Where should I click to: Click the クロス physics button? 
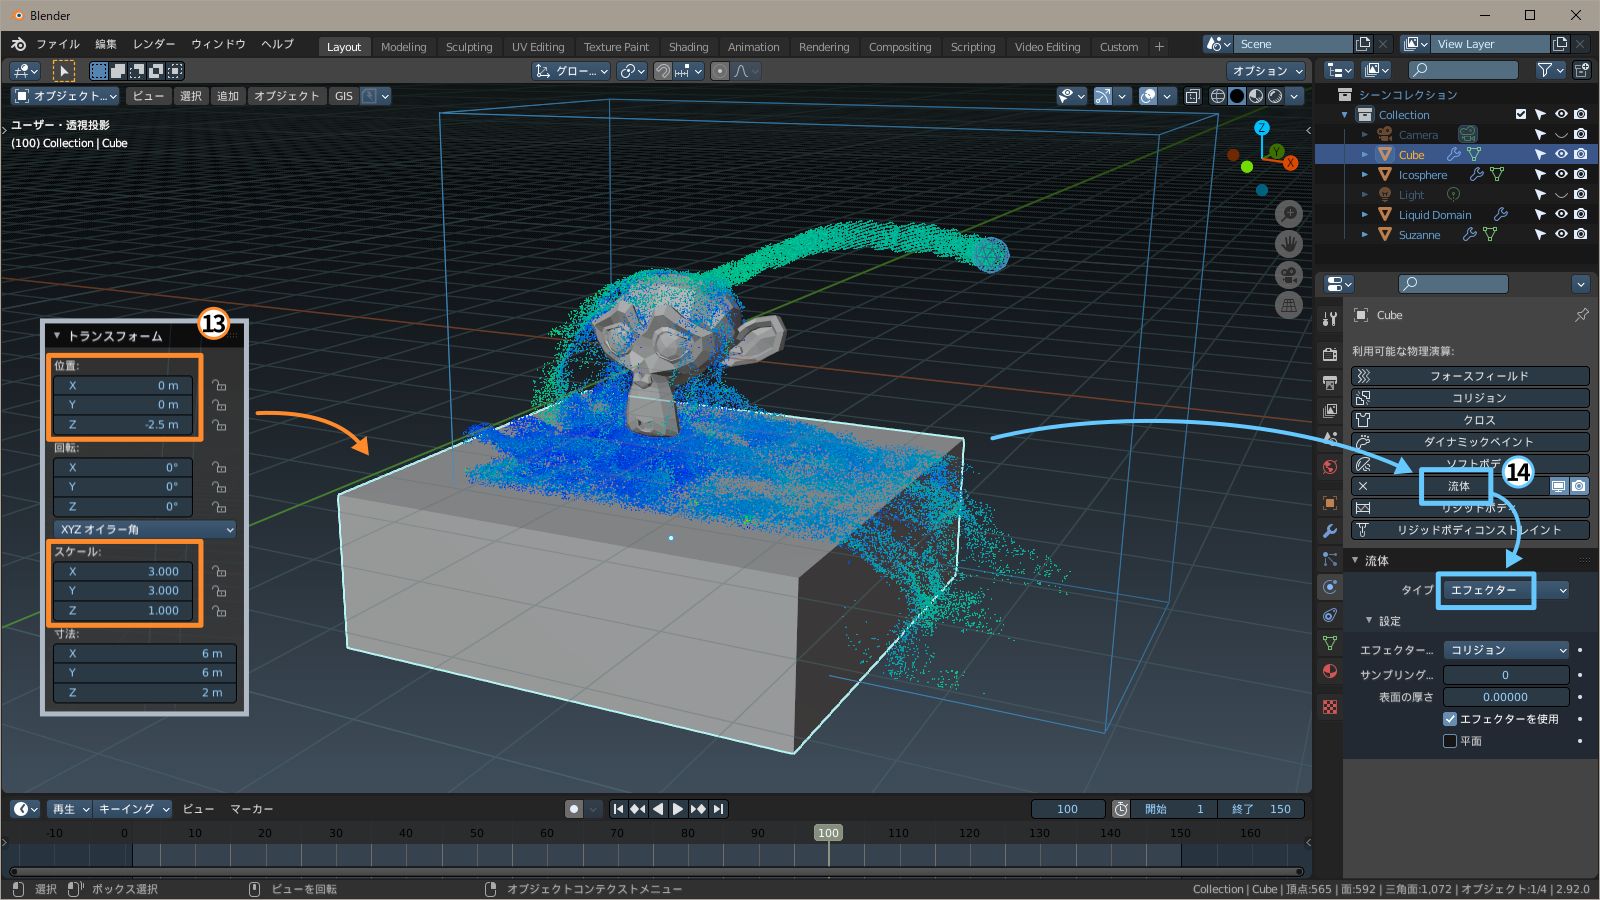(x=1470, y=420)
